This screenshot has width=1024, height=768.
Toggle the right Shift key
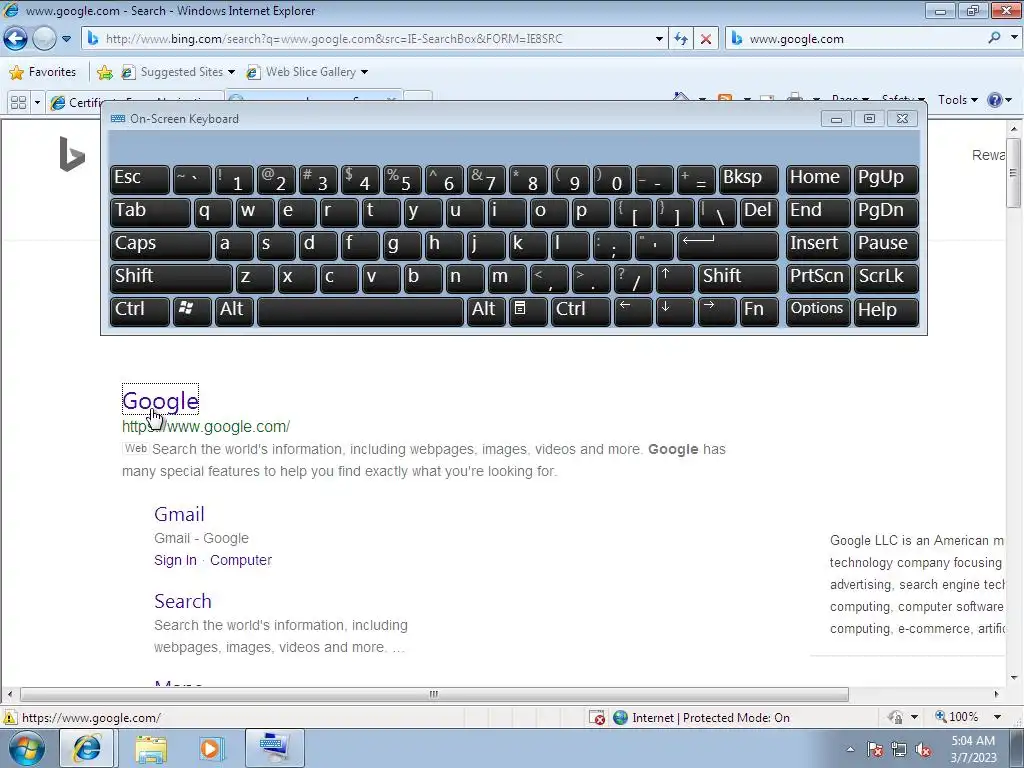click(738, 278)
